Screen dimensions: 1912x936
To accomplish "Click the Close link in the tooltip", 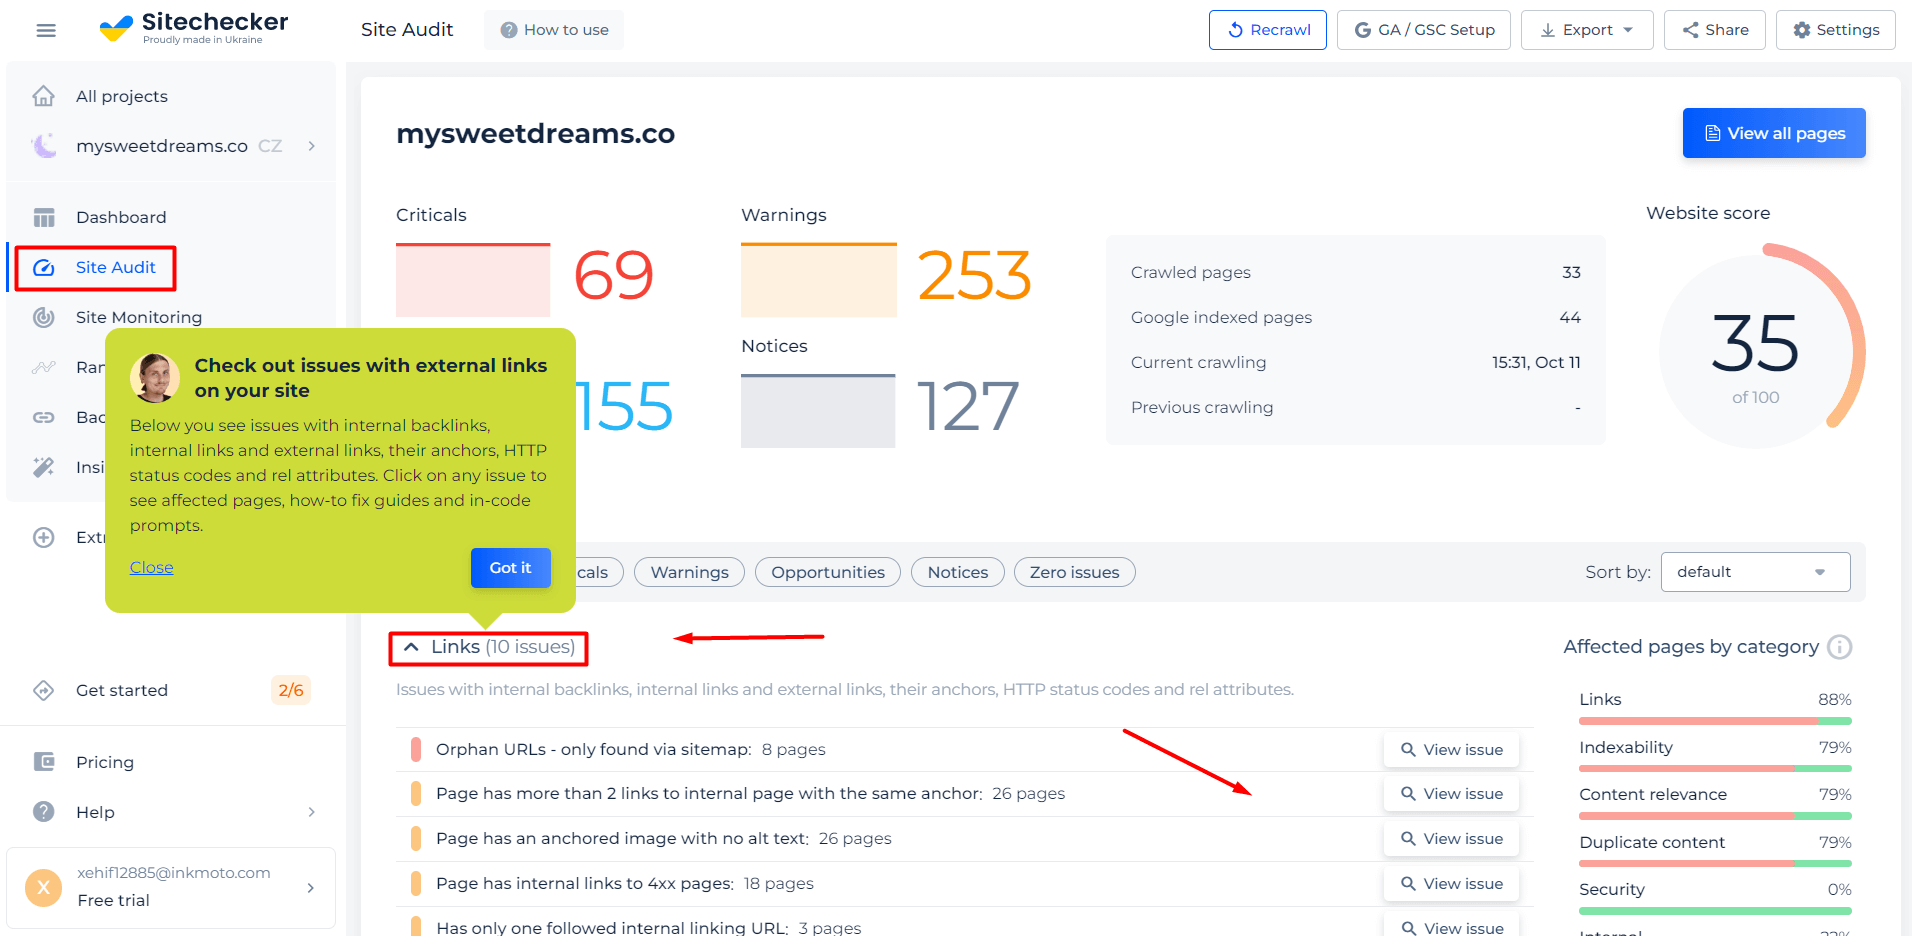I will (152, 567).
